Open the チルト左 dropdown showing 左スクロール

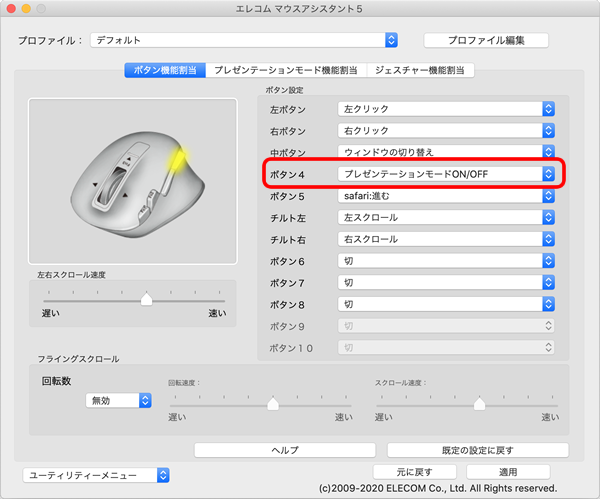point(446,218)
